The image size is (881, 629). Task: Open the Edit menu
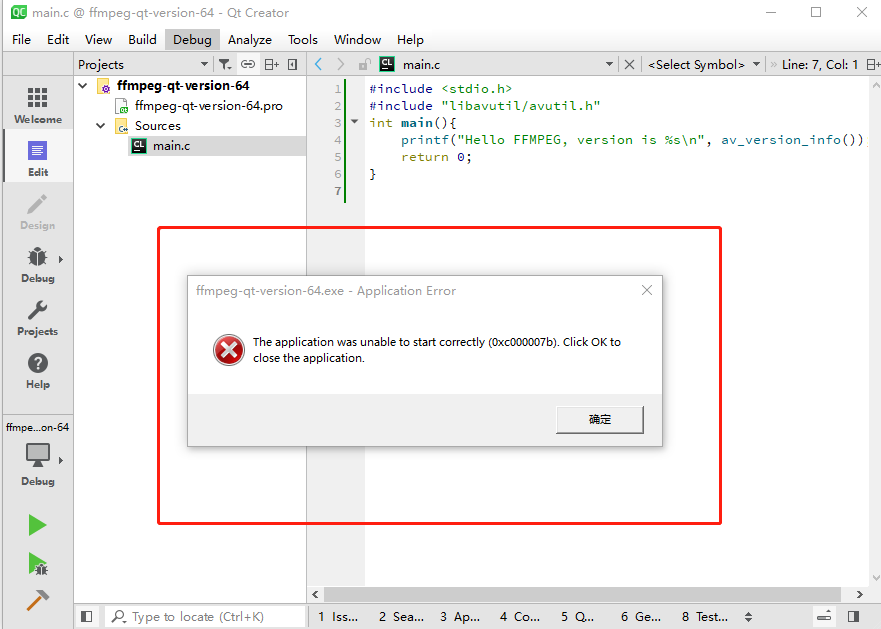pos(58,40)
